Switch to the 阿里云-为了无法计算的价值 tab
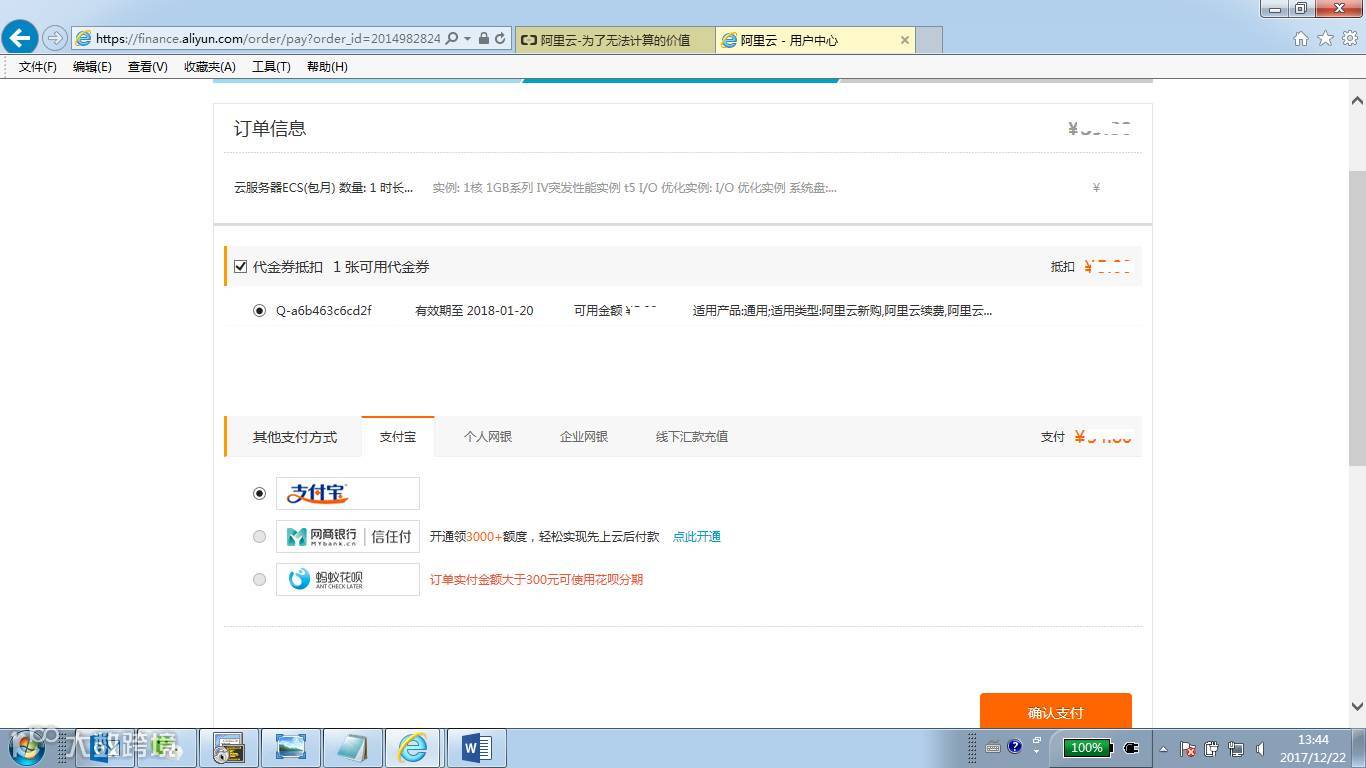 pos(615,40)
